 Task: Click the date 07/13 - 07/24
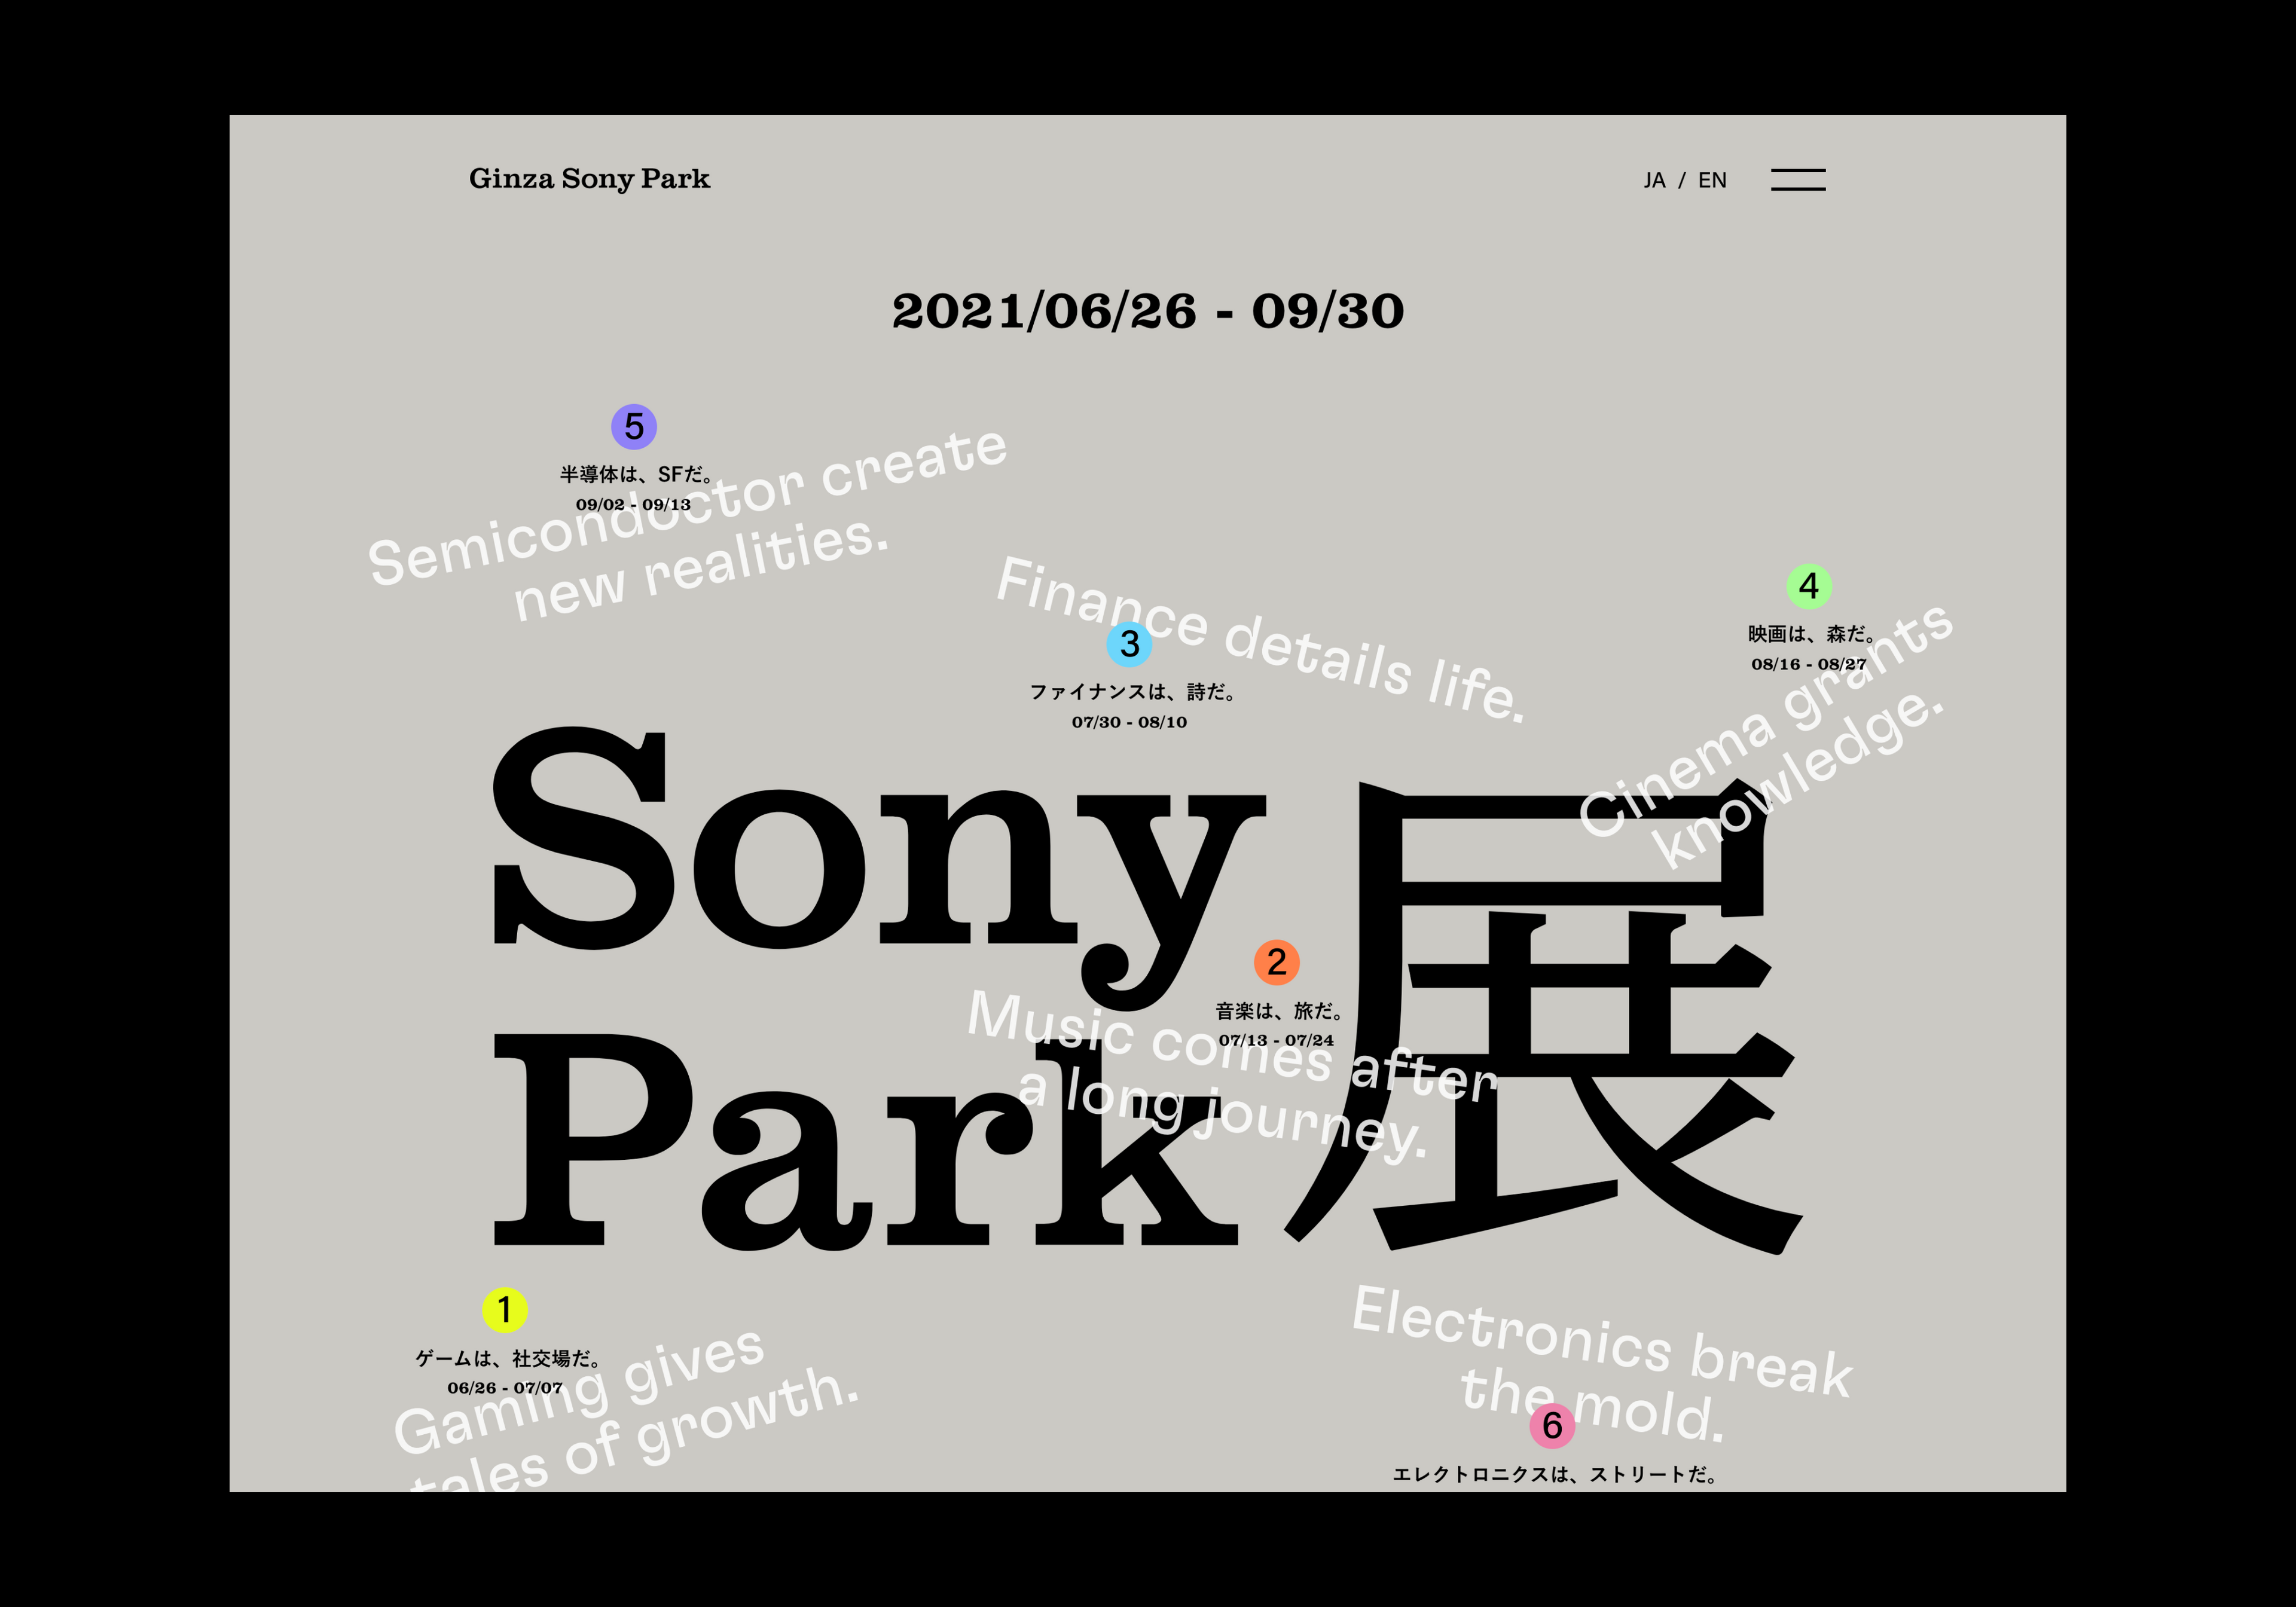pyautogui.click(x=1276, y=1040)
